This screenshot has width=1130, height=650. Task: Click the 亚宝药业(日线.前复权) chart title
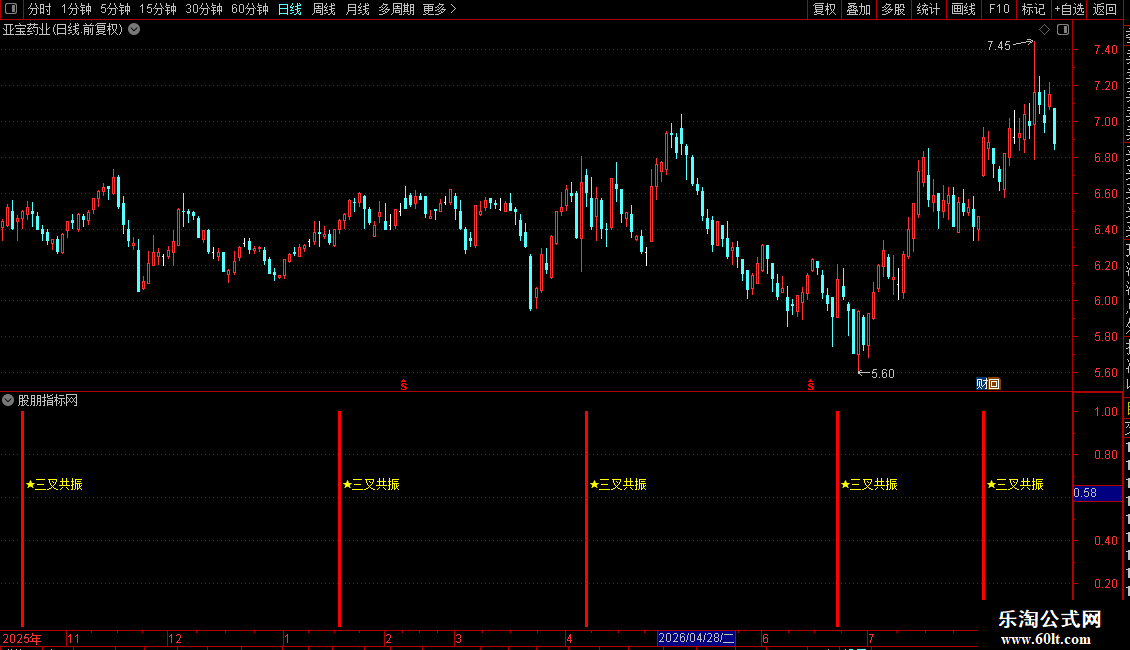[x=63, y=30]
